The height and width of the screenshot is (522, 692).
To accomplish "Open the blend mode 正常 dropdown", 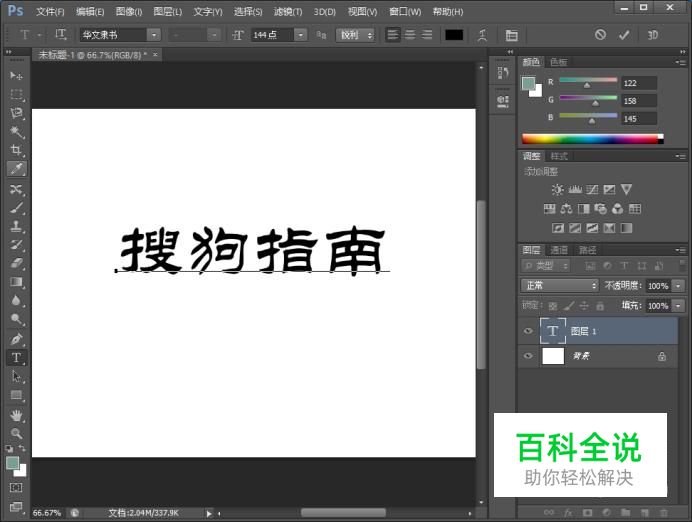I will click(x=559, y=285).
